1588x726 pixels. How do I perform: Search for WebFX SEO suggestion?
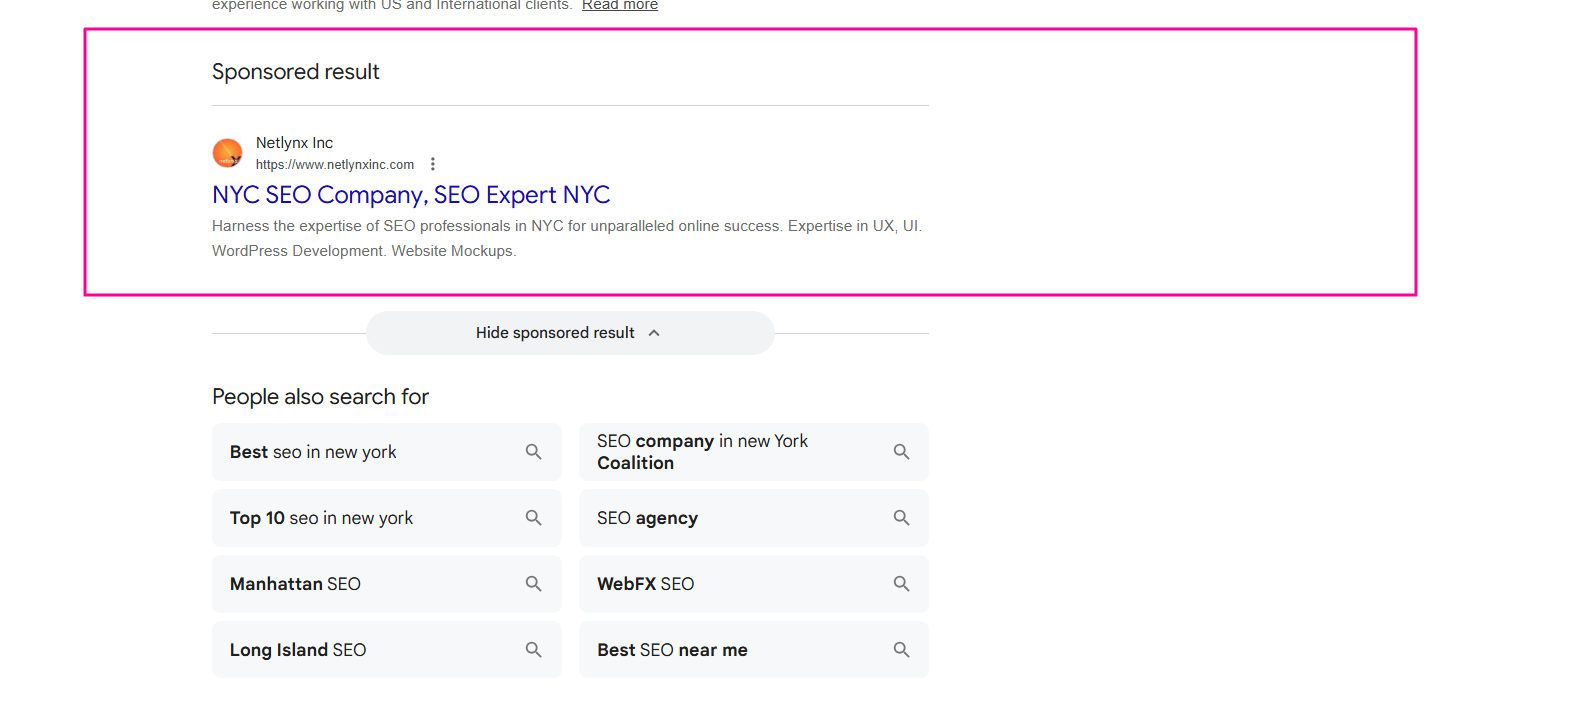point(754,584)
